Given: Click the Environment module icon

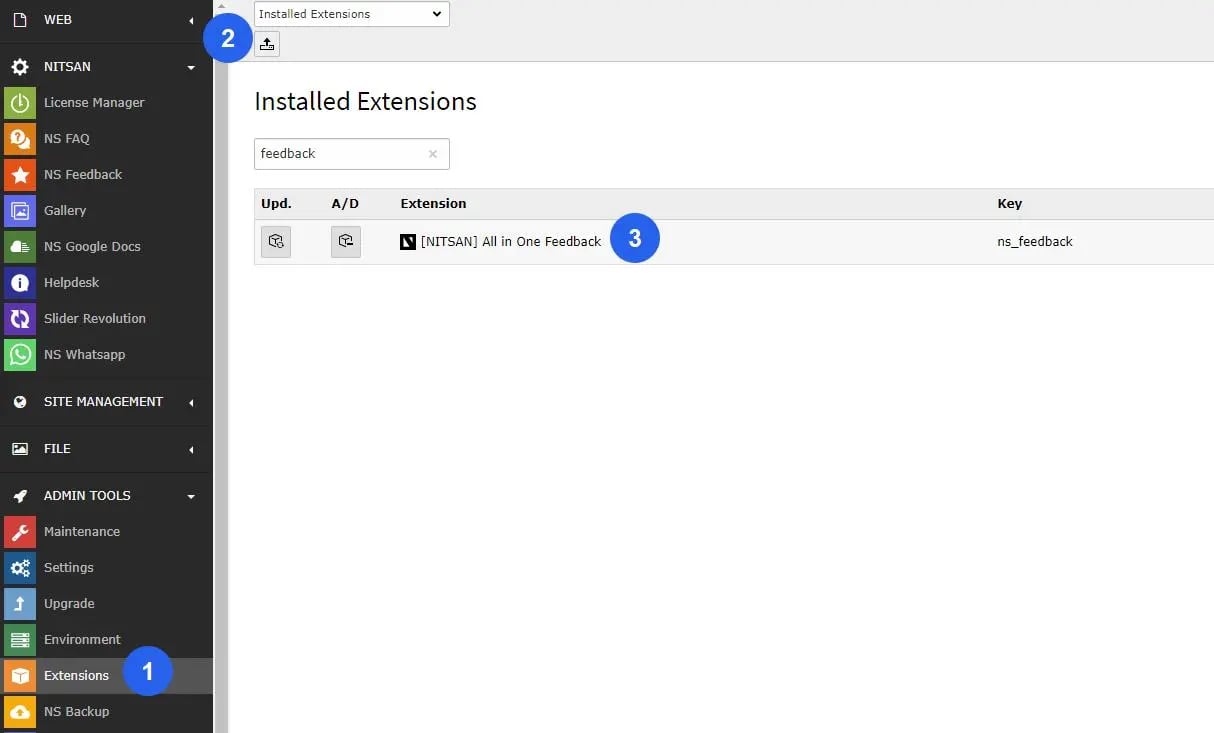Looking at the screenshot, I should pos(20,639).
